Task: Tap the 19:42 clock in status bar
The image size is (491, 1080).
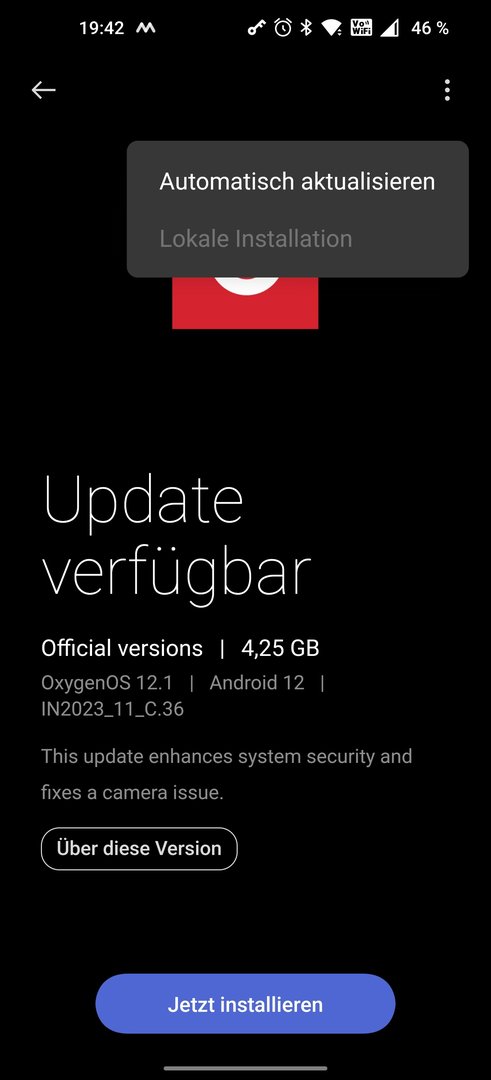Action: coord(101,28)
